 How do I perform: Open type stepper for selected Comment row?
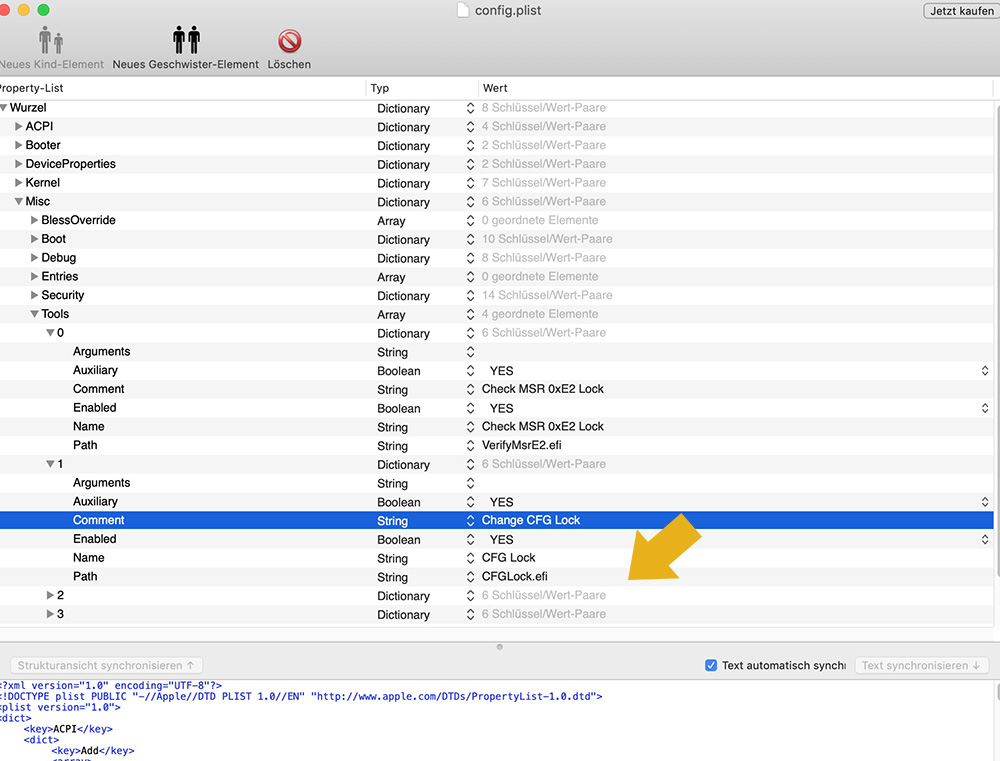point(471,521)
